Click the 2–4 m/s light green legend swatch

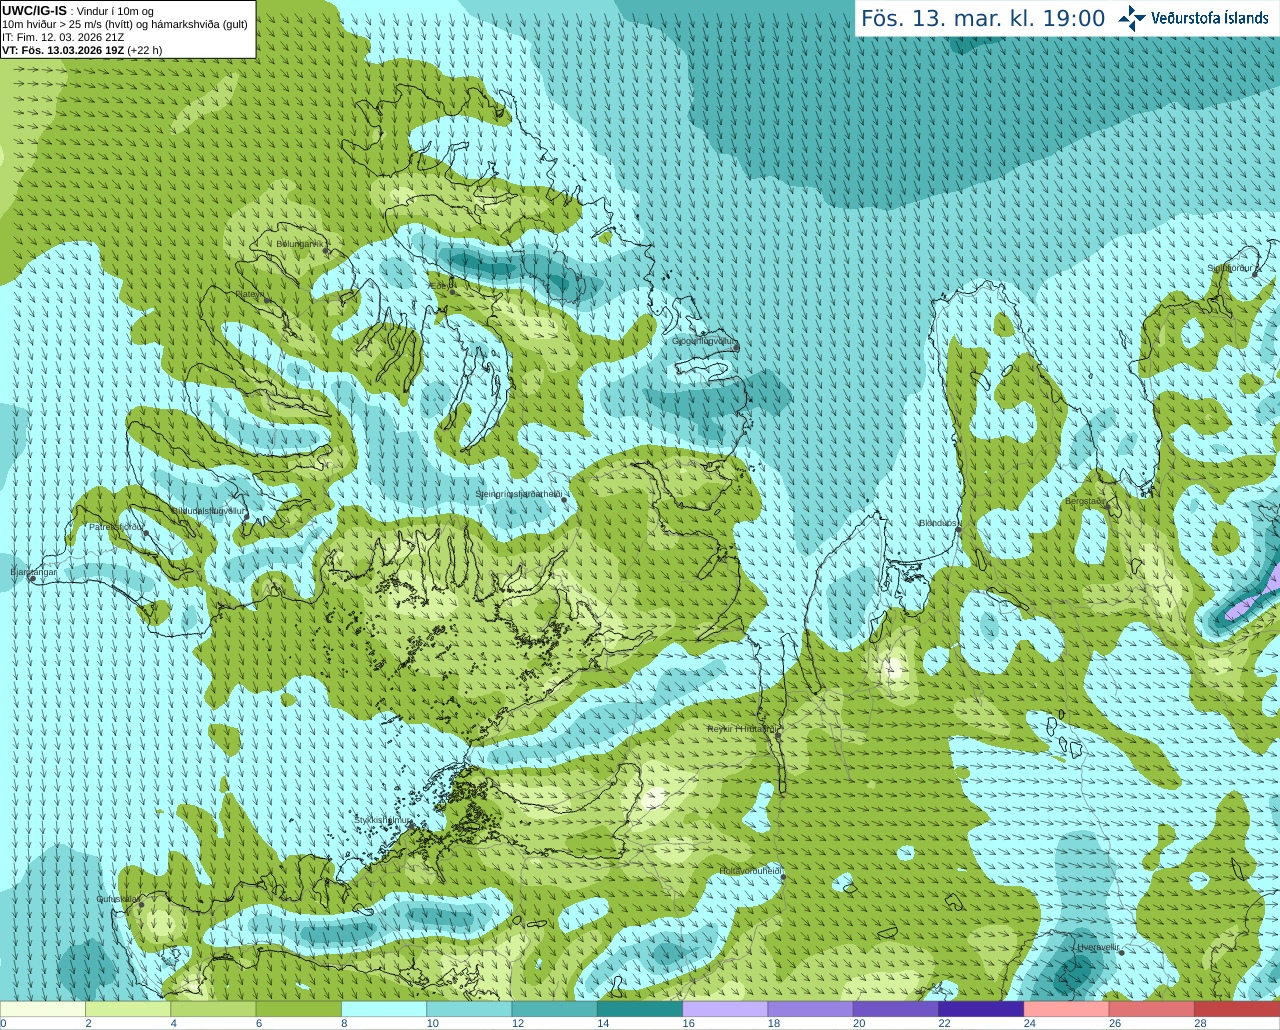tap(128, 1009)
